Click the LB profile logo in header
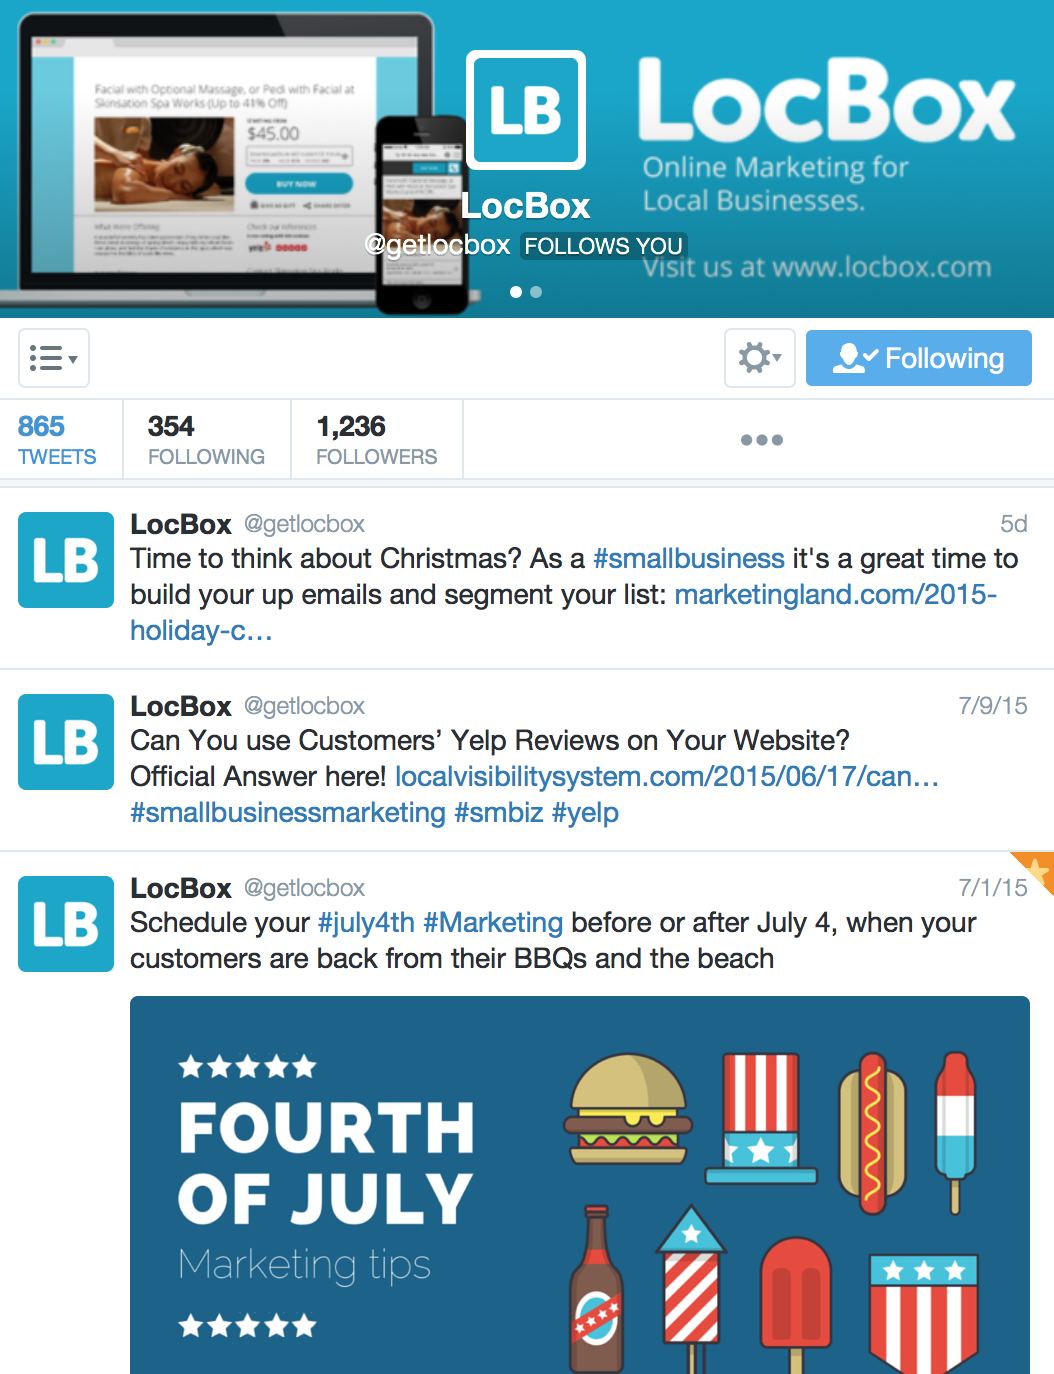 point(526,110)
